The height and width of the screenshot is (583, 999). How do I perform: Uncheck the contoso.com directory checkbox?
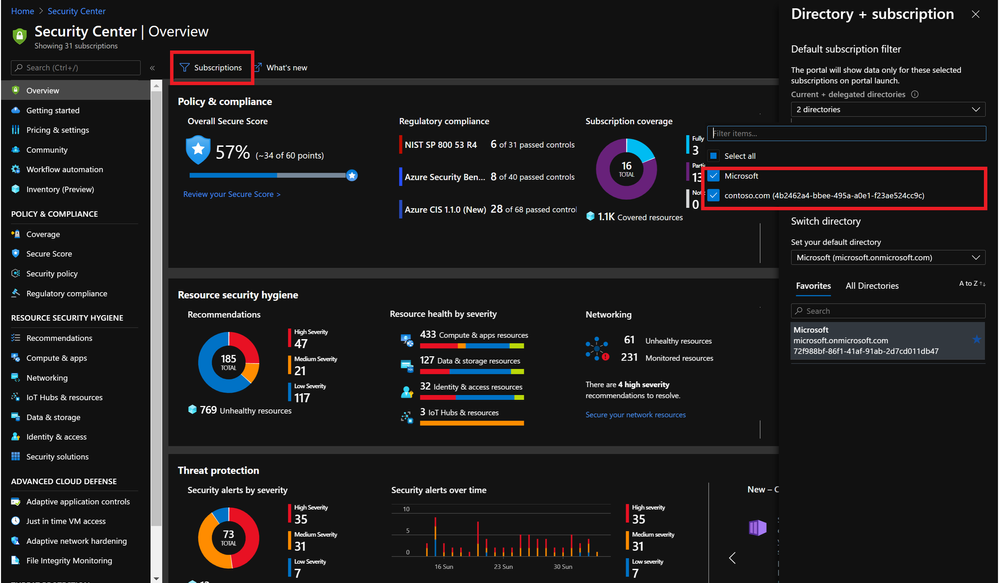point(714,196)
